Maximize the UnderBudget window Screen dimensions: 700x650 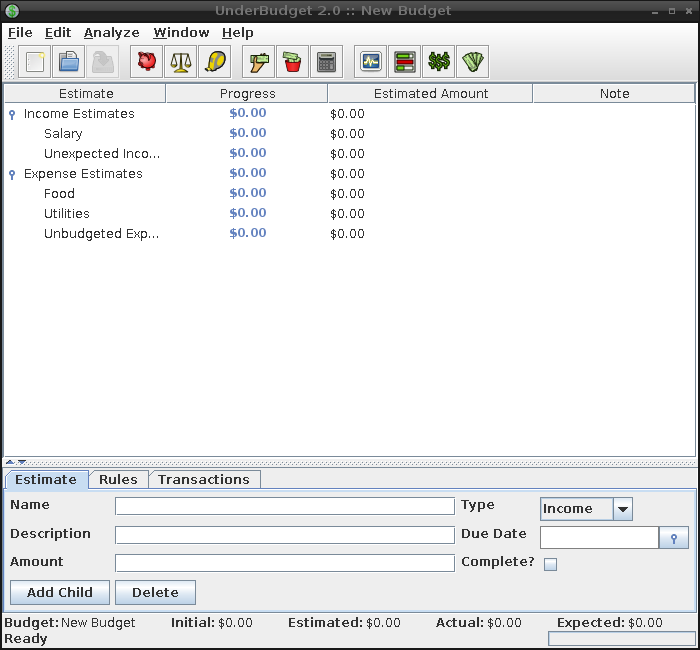tap(672, 11)
